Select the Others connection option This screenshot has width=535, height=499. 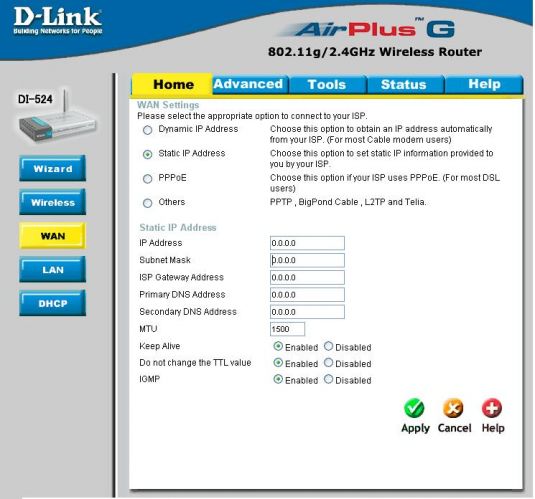pyautogui.click(x=147, y=203)
